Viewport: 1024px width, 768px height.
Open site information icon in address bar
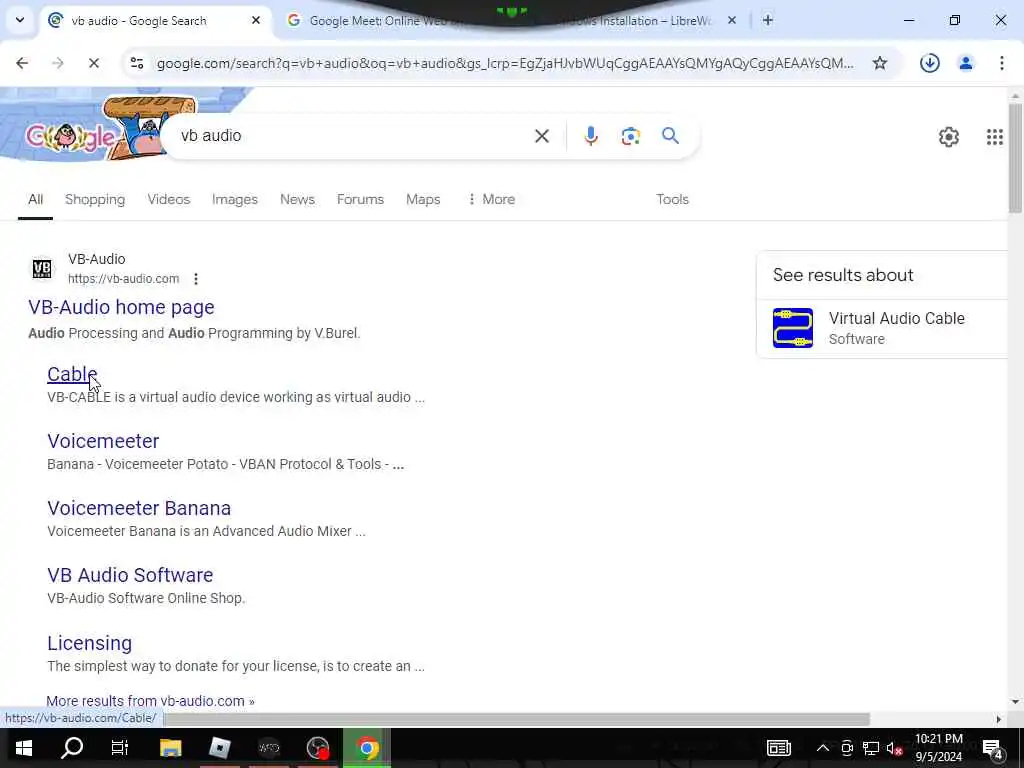coord(137,63)
